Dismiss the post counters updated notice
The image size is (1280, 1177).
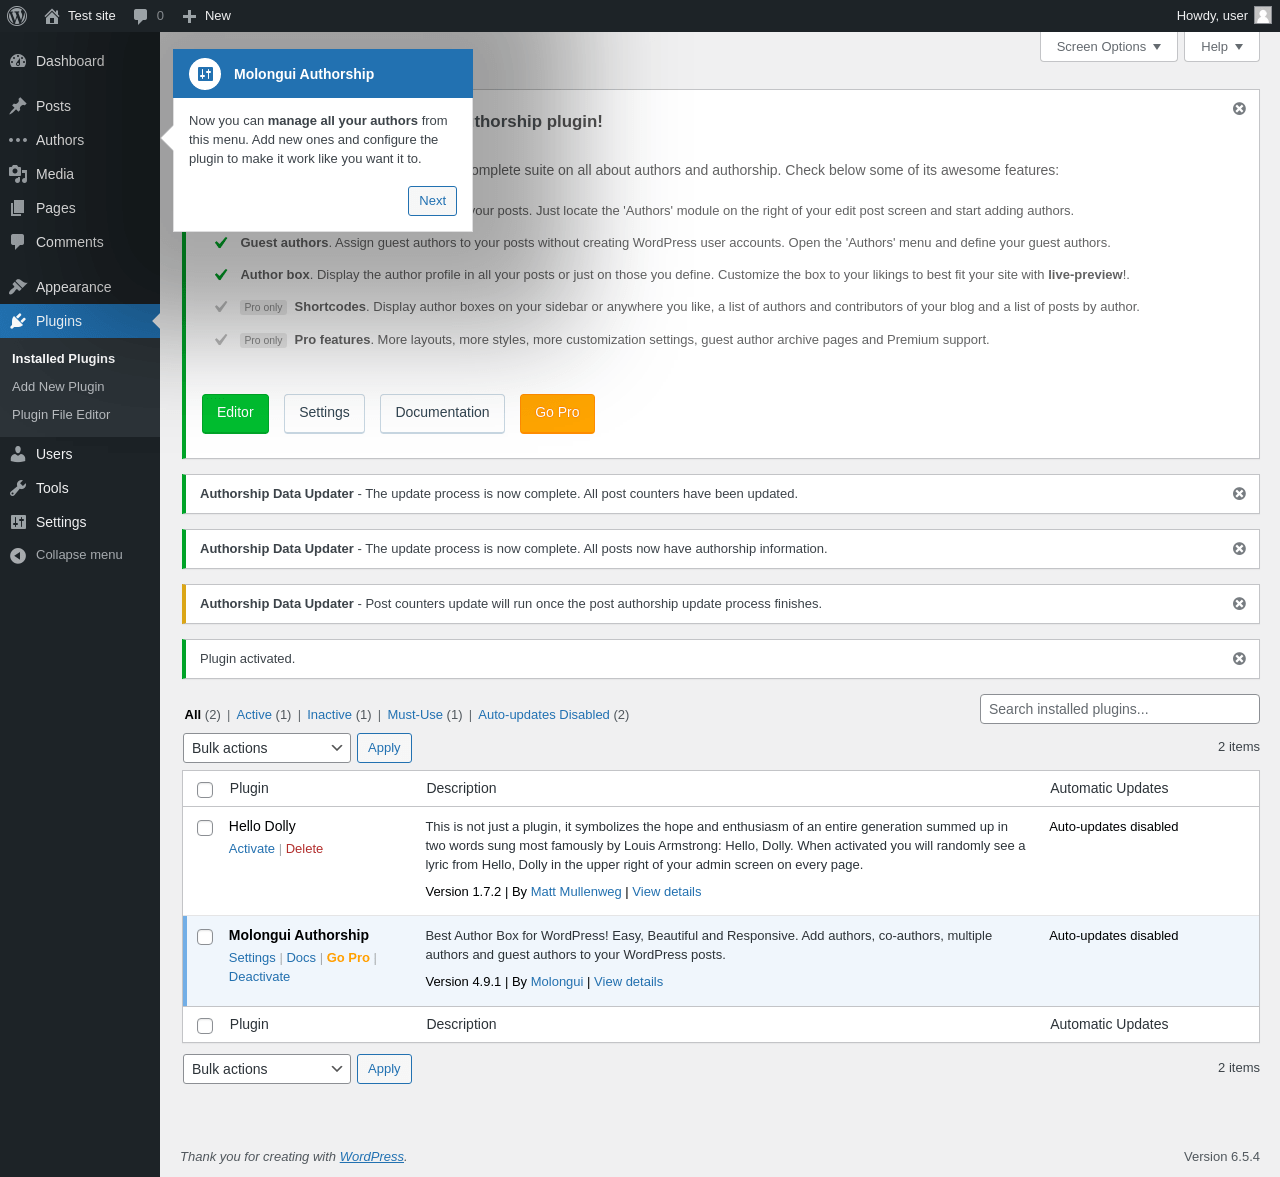[x=1239, y=494]
